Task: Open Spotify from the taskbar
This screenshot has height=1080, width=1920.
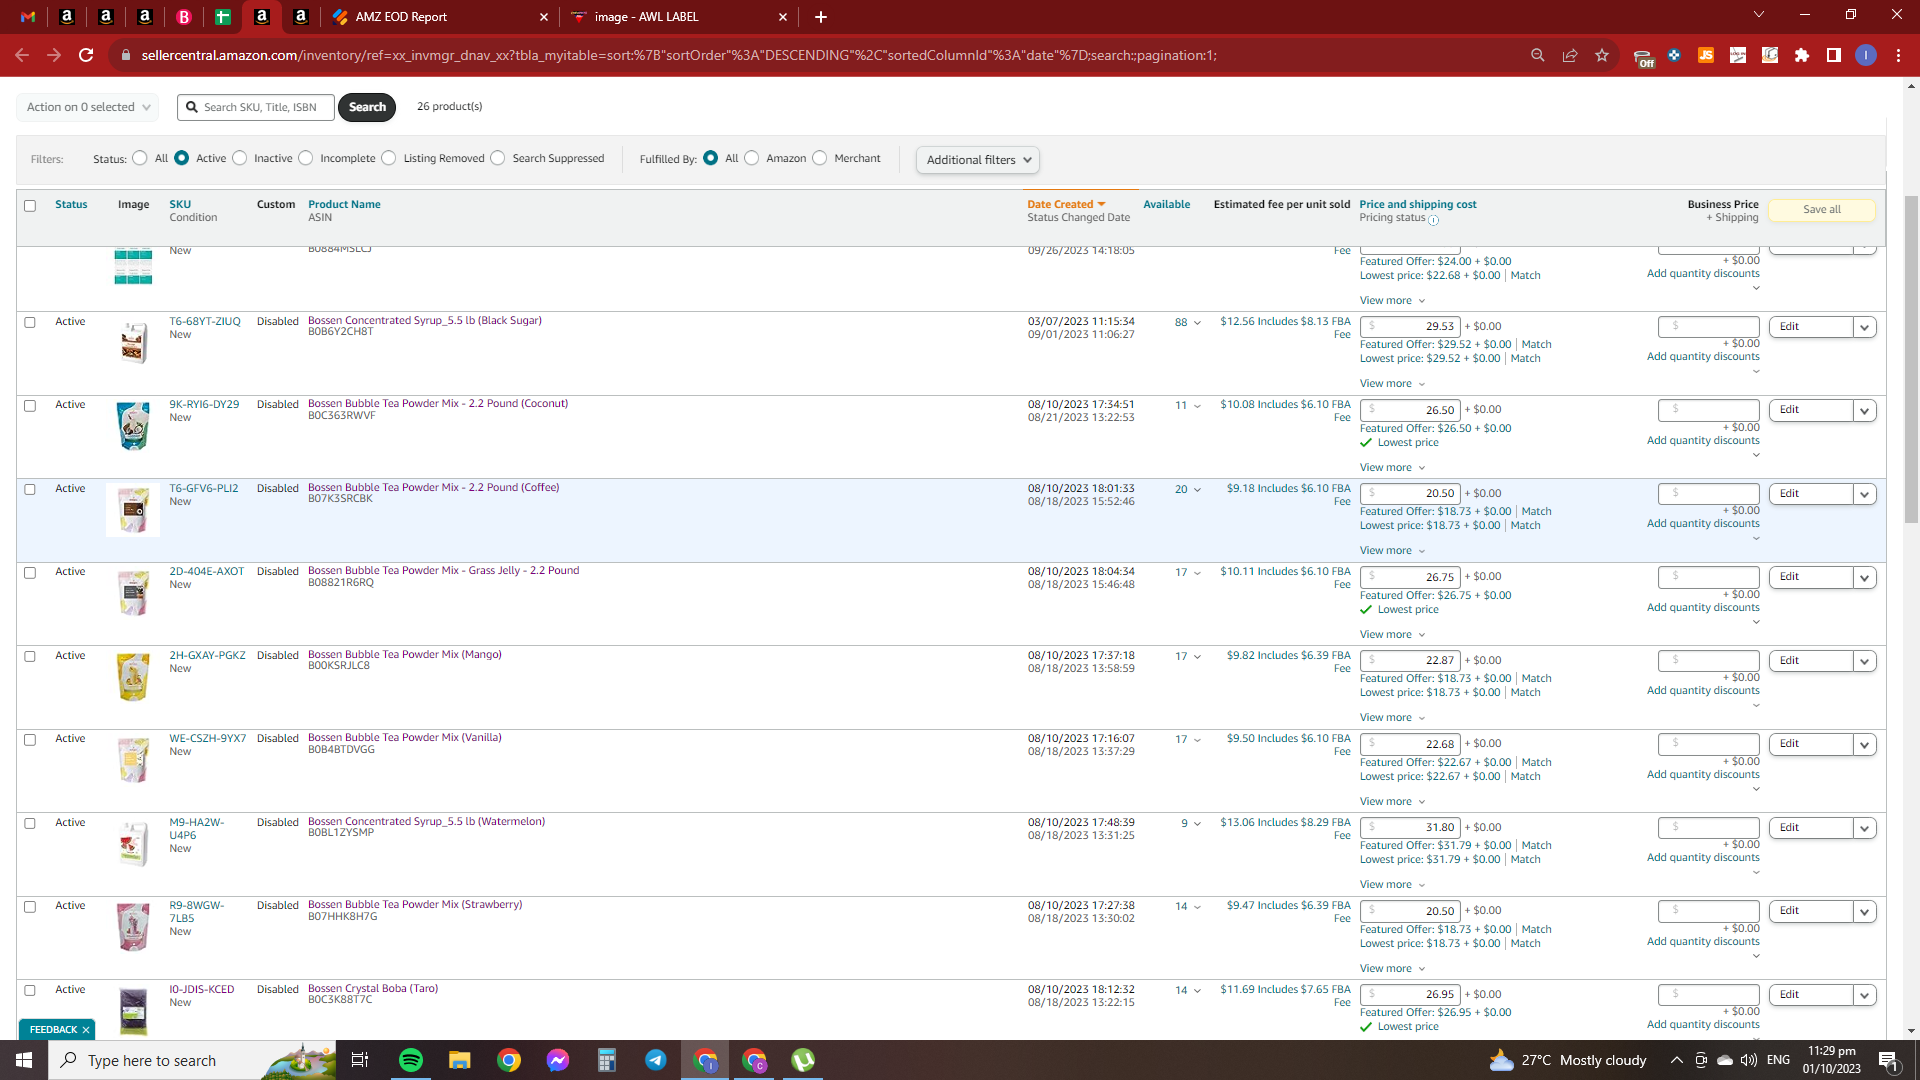Action: (411, 1060)
